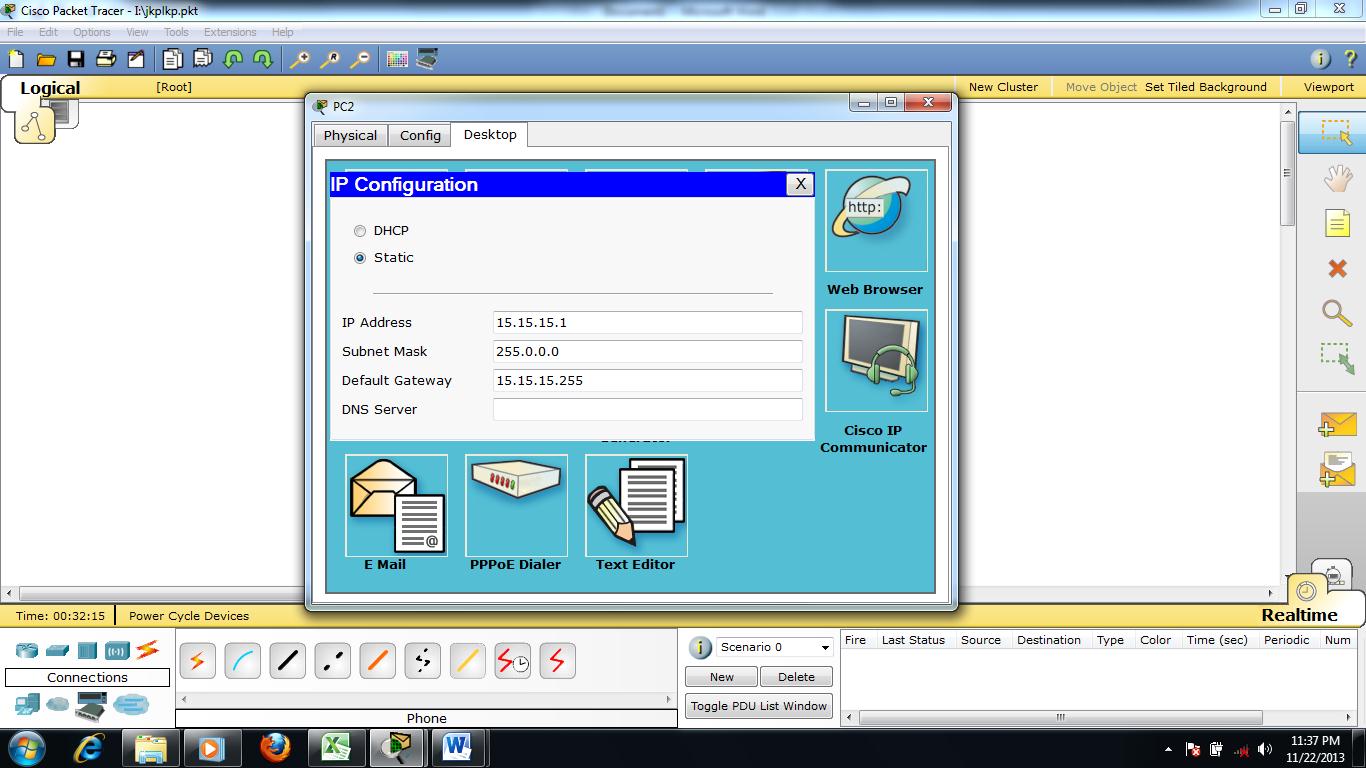
Task: Pick the automatic connection type
Action: point(197,661)
